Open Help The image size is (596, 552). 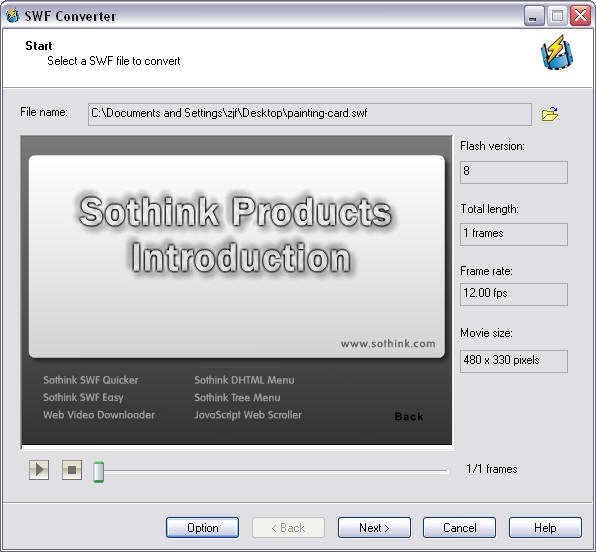tap(545, 528)
